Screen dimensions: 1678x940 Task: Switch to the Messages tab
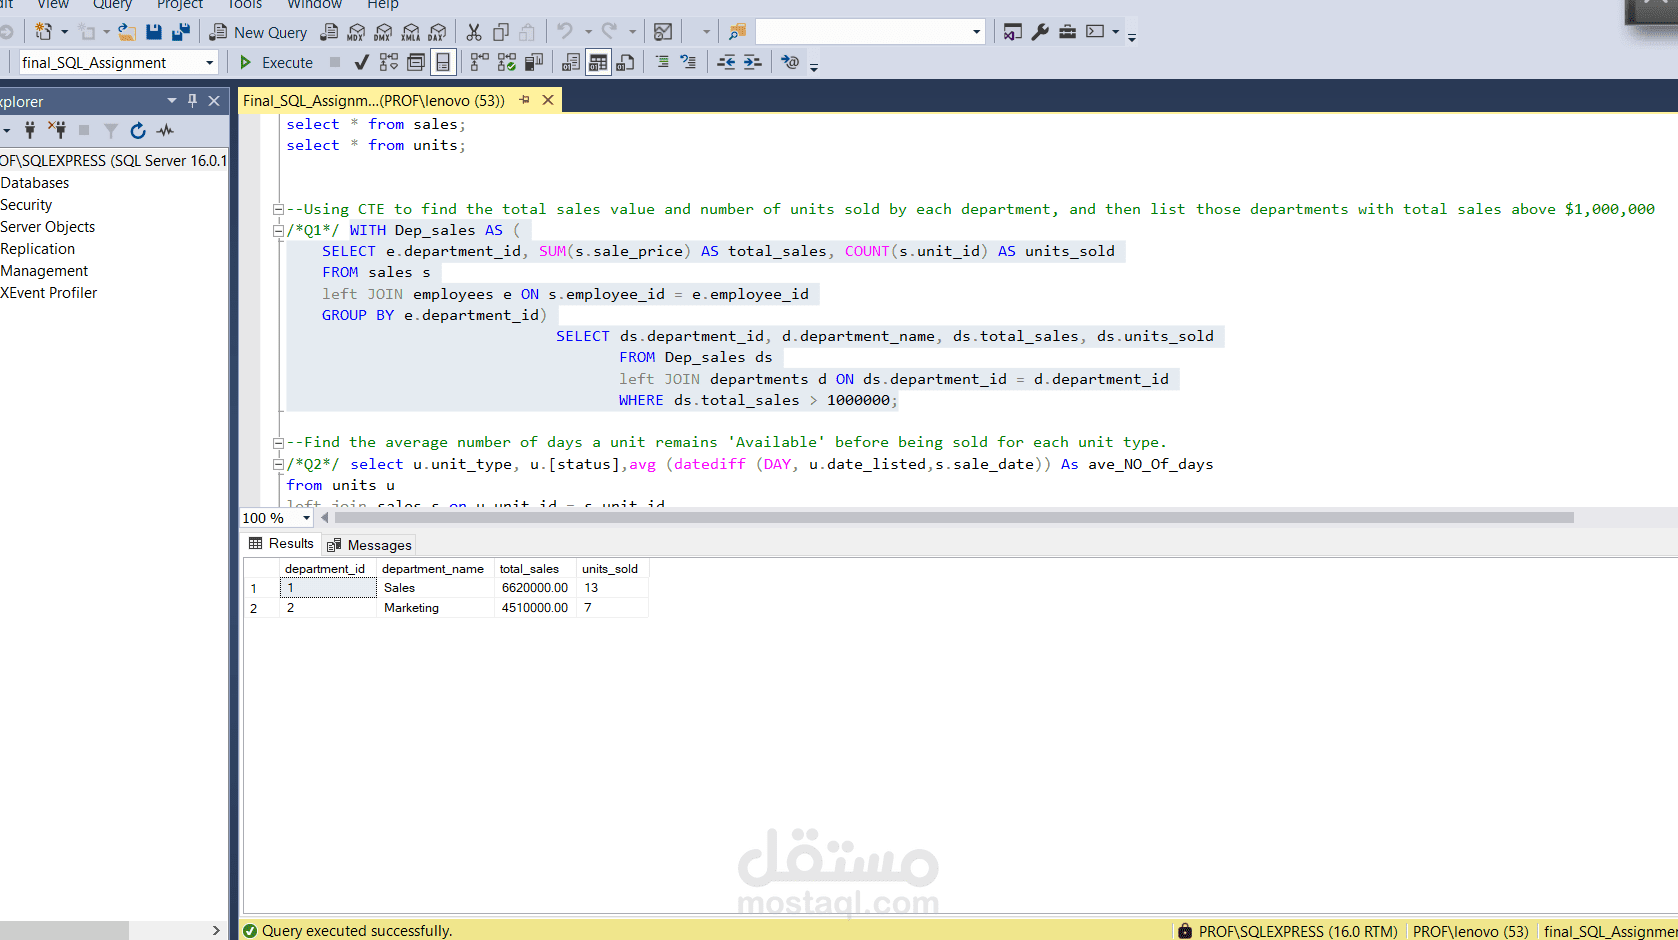(x=369, y=545)
